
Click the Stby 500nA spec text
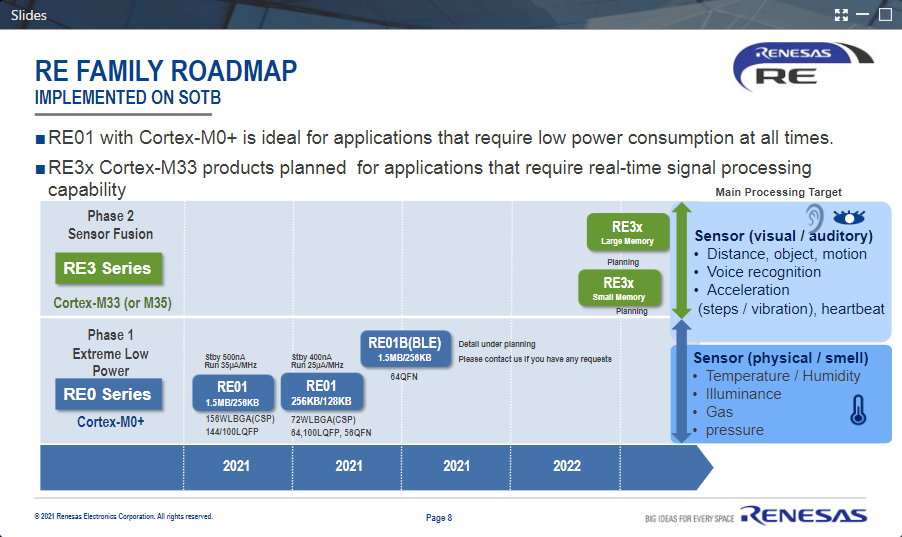pyautogui.click(x=225, y=357)
